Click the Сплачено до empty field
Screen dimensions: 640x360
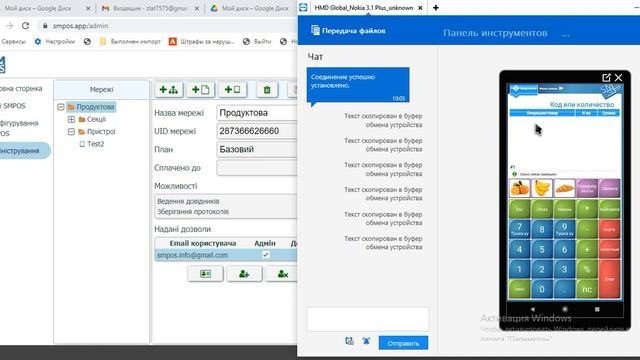tap(257, 168)
